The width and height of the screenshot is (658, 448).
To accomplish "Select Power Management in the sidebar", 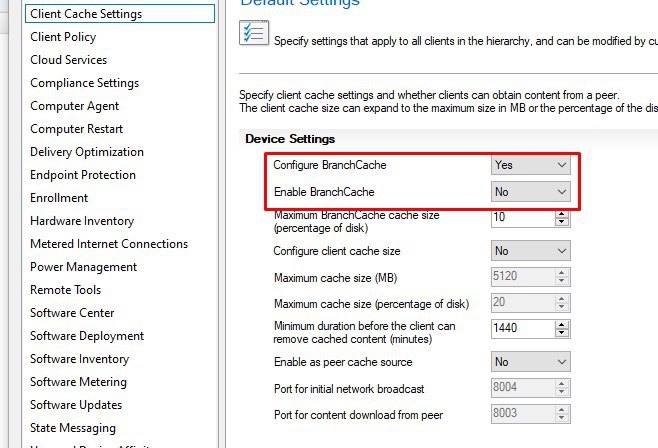I will 84,267.
